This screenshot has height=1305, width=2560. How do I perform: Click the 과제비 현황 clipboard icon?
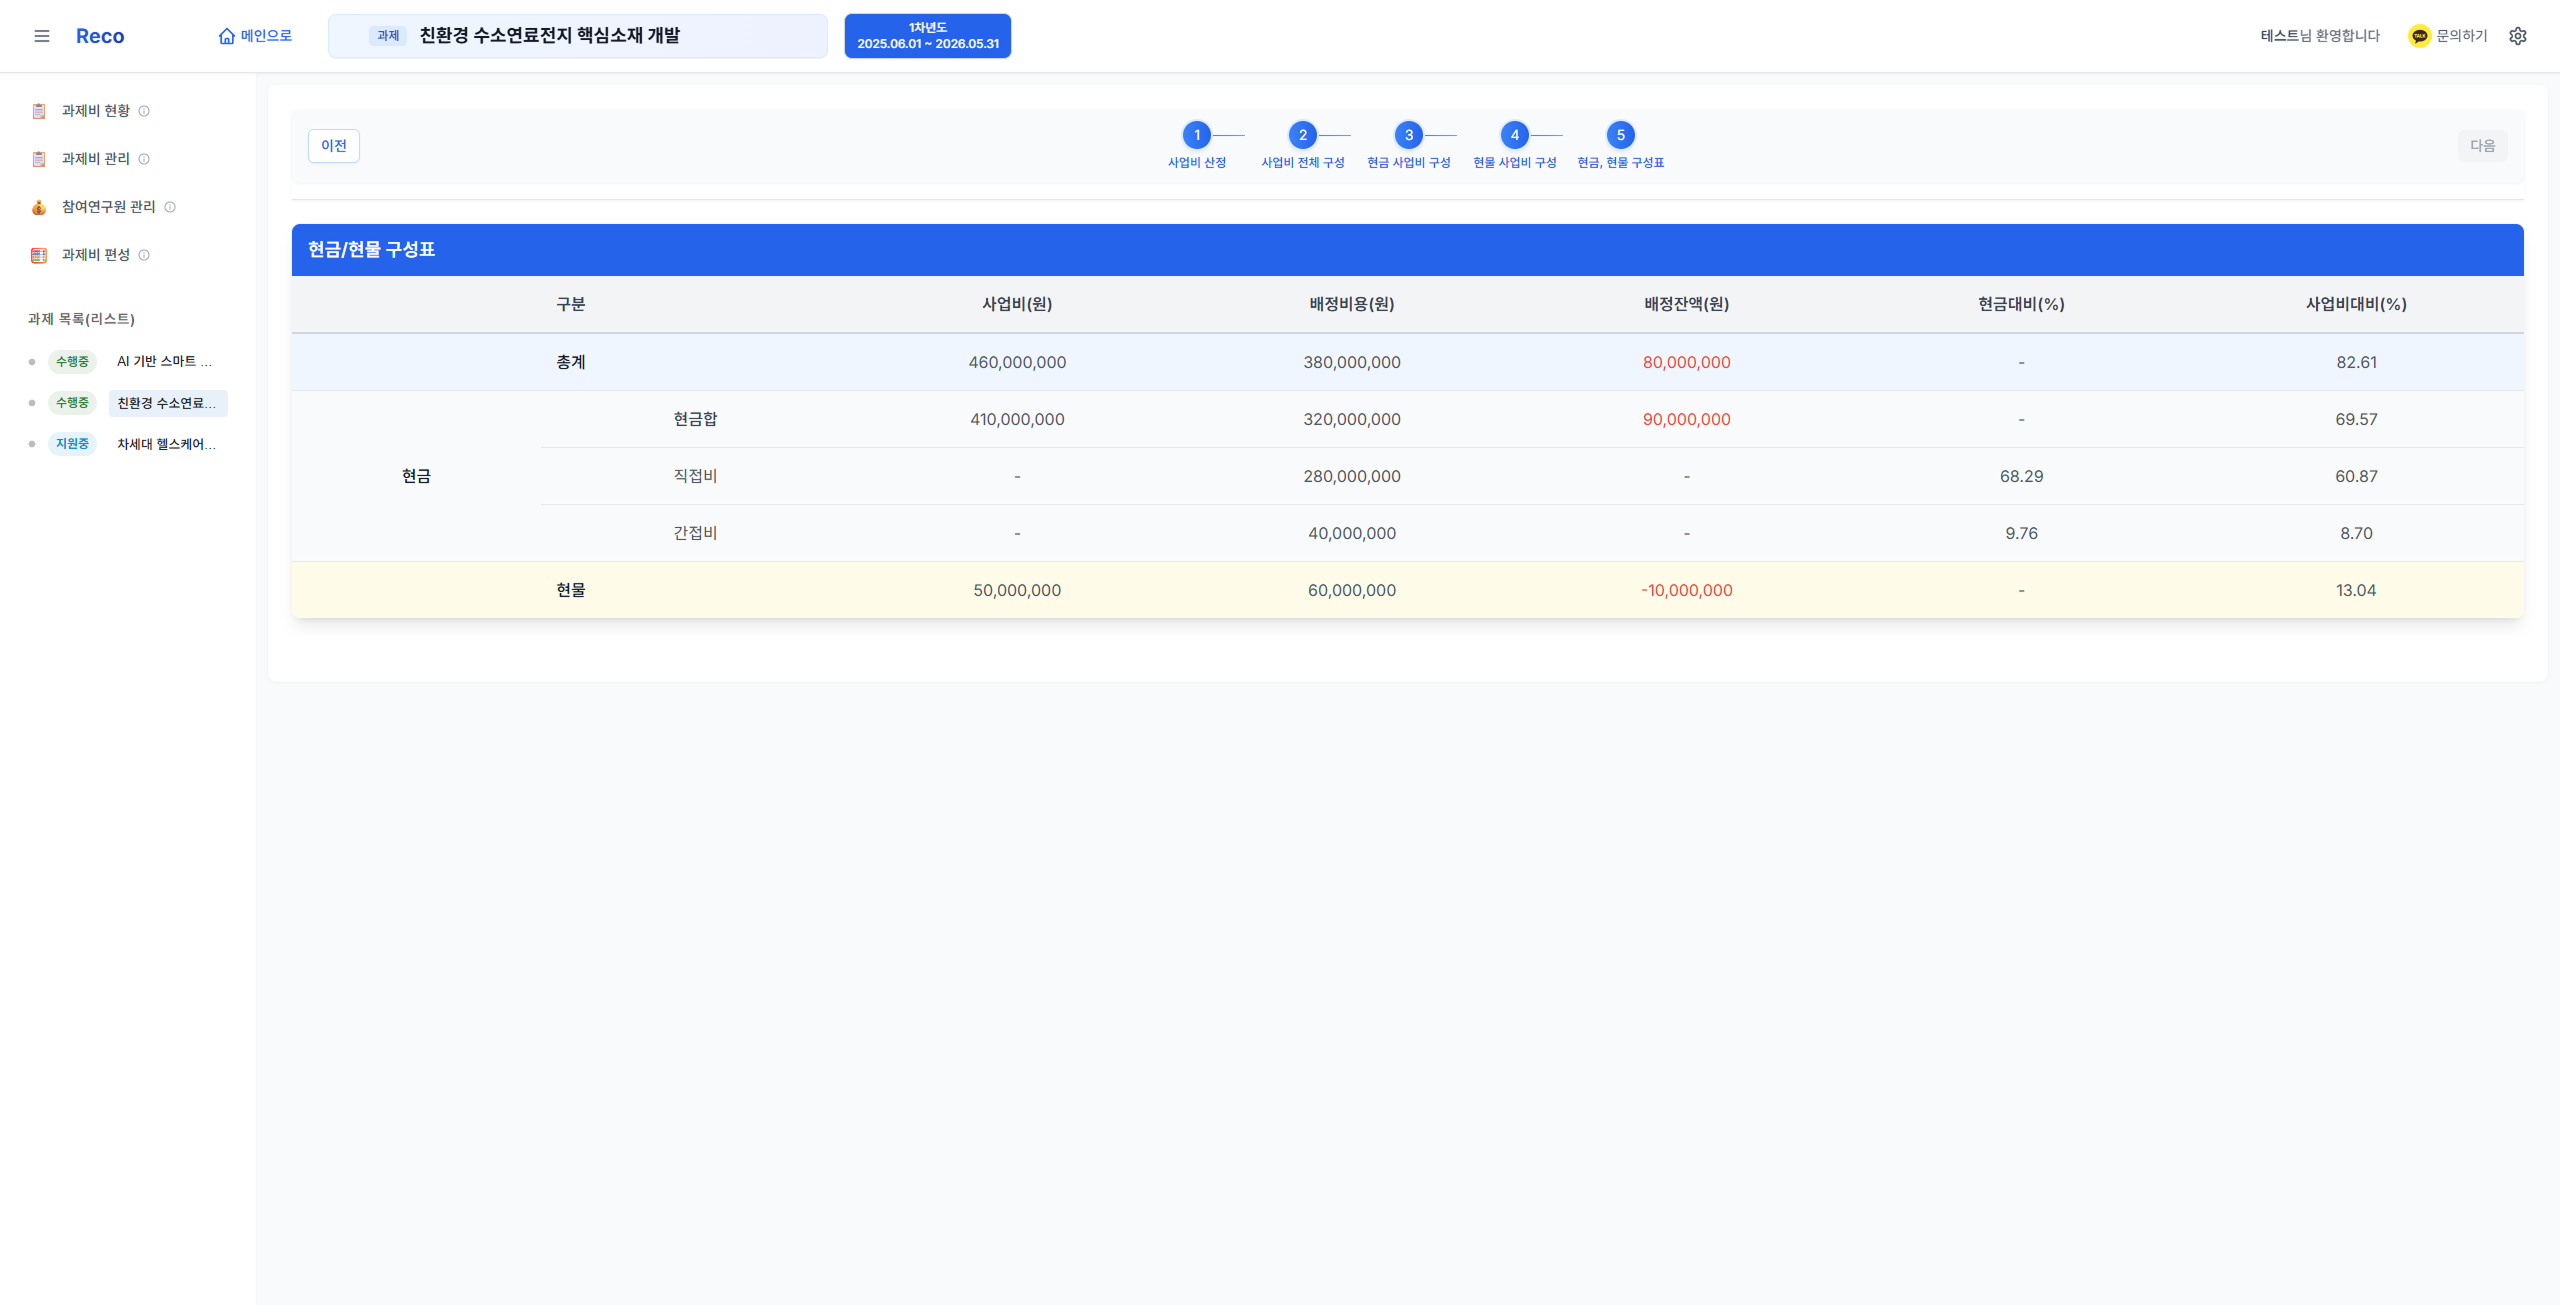pos(39,111)
